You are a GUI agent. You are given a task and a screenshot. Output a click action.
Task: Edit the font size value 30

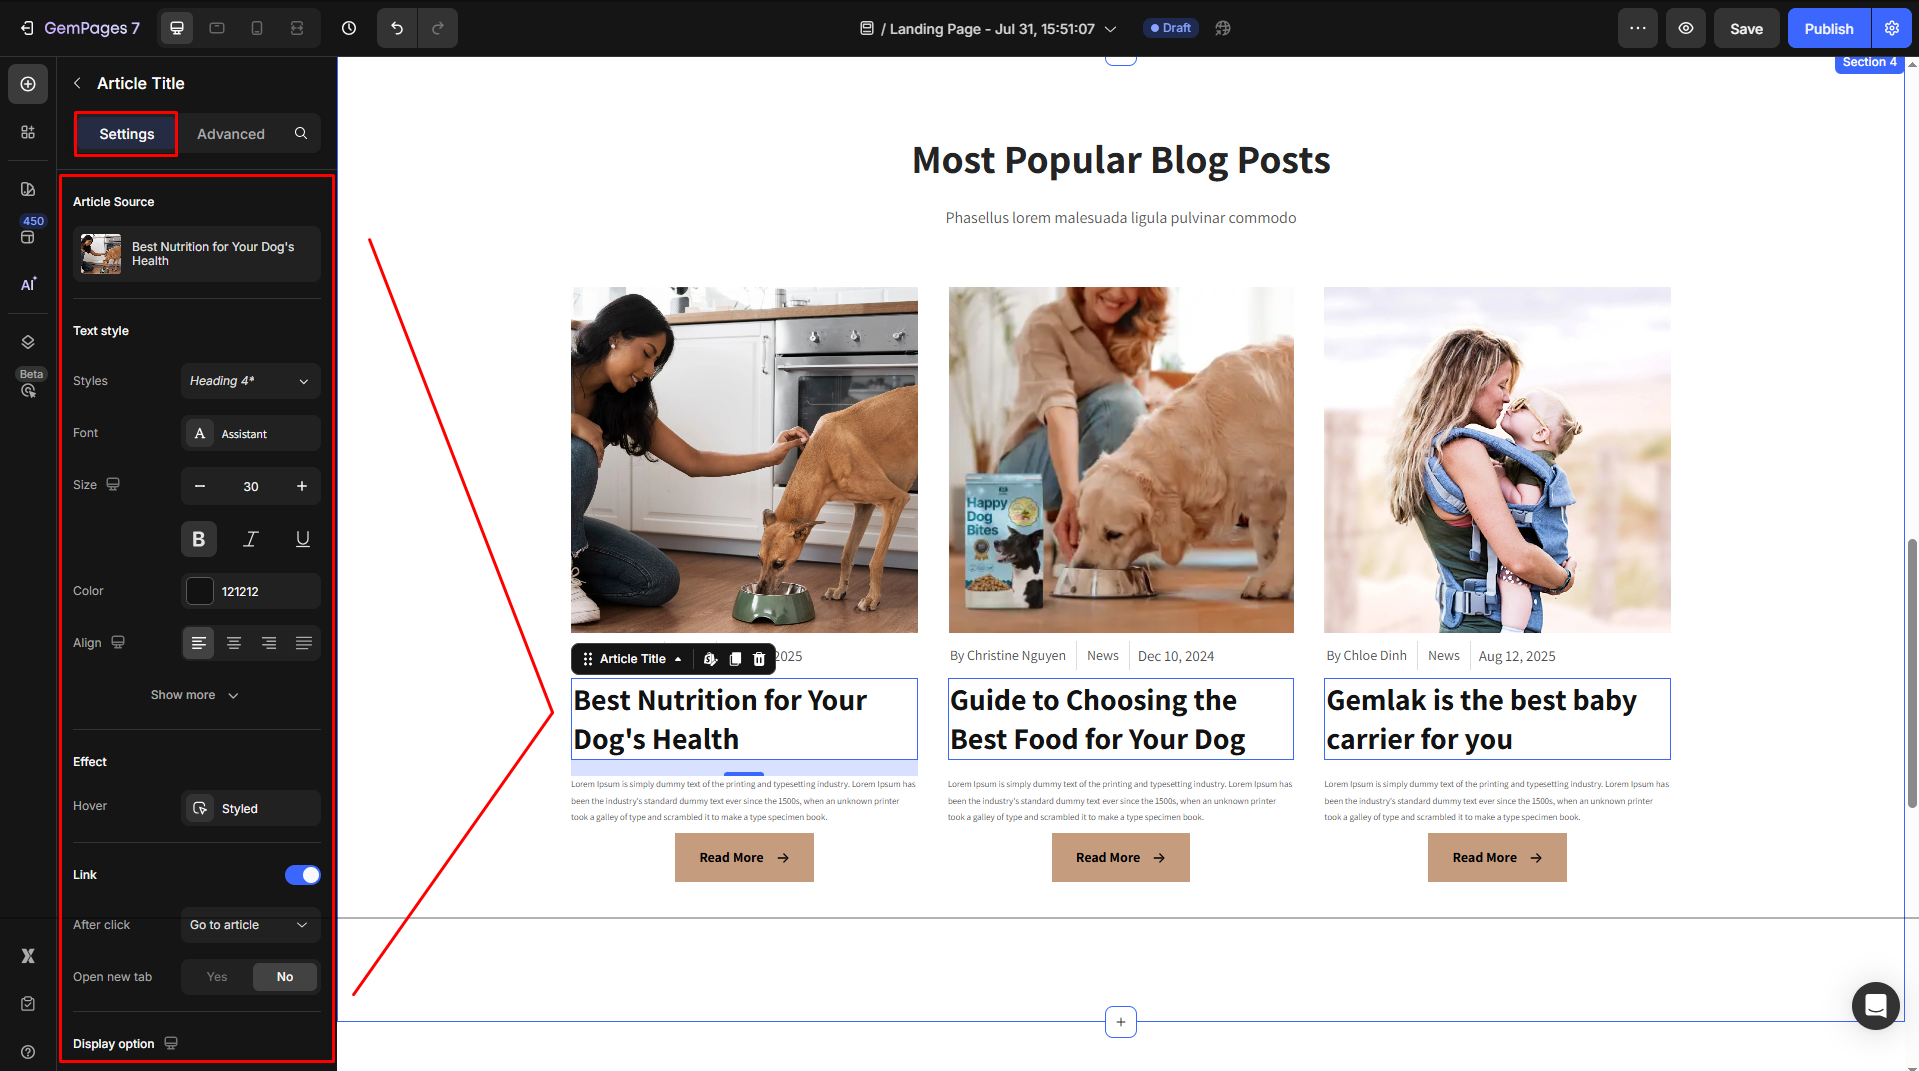(251, 486)
